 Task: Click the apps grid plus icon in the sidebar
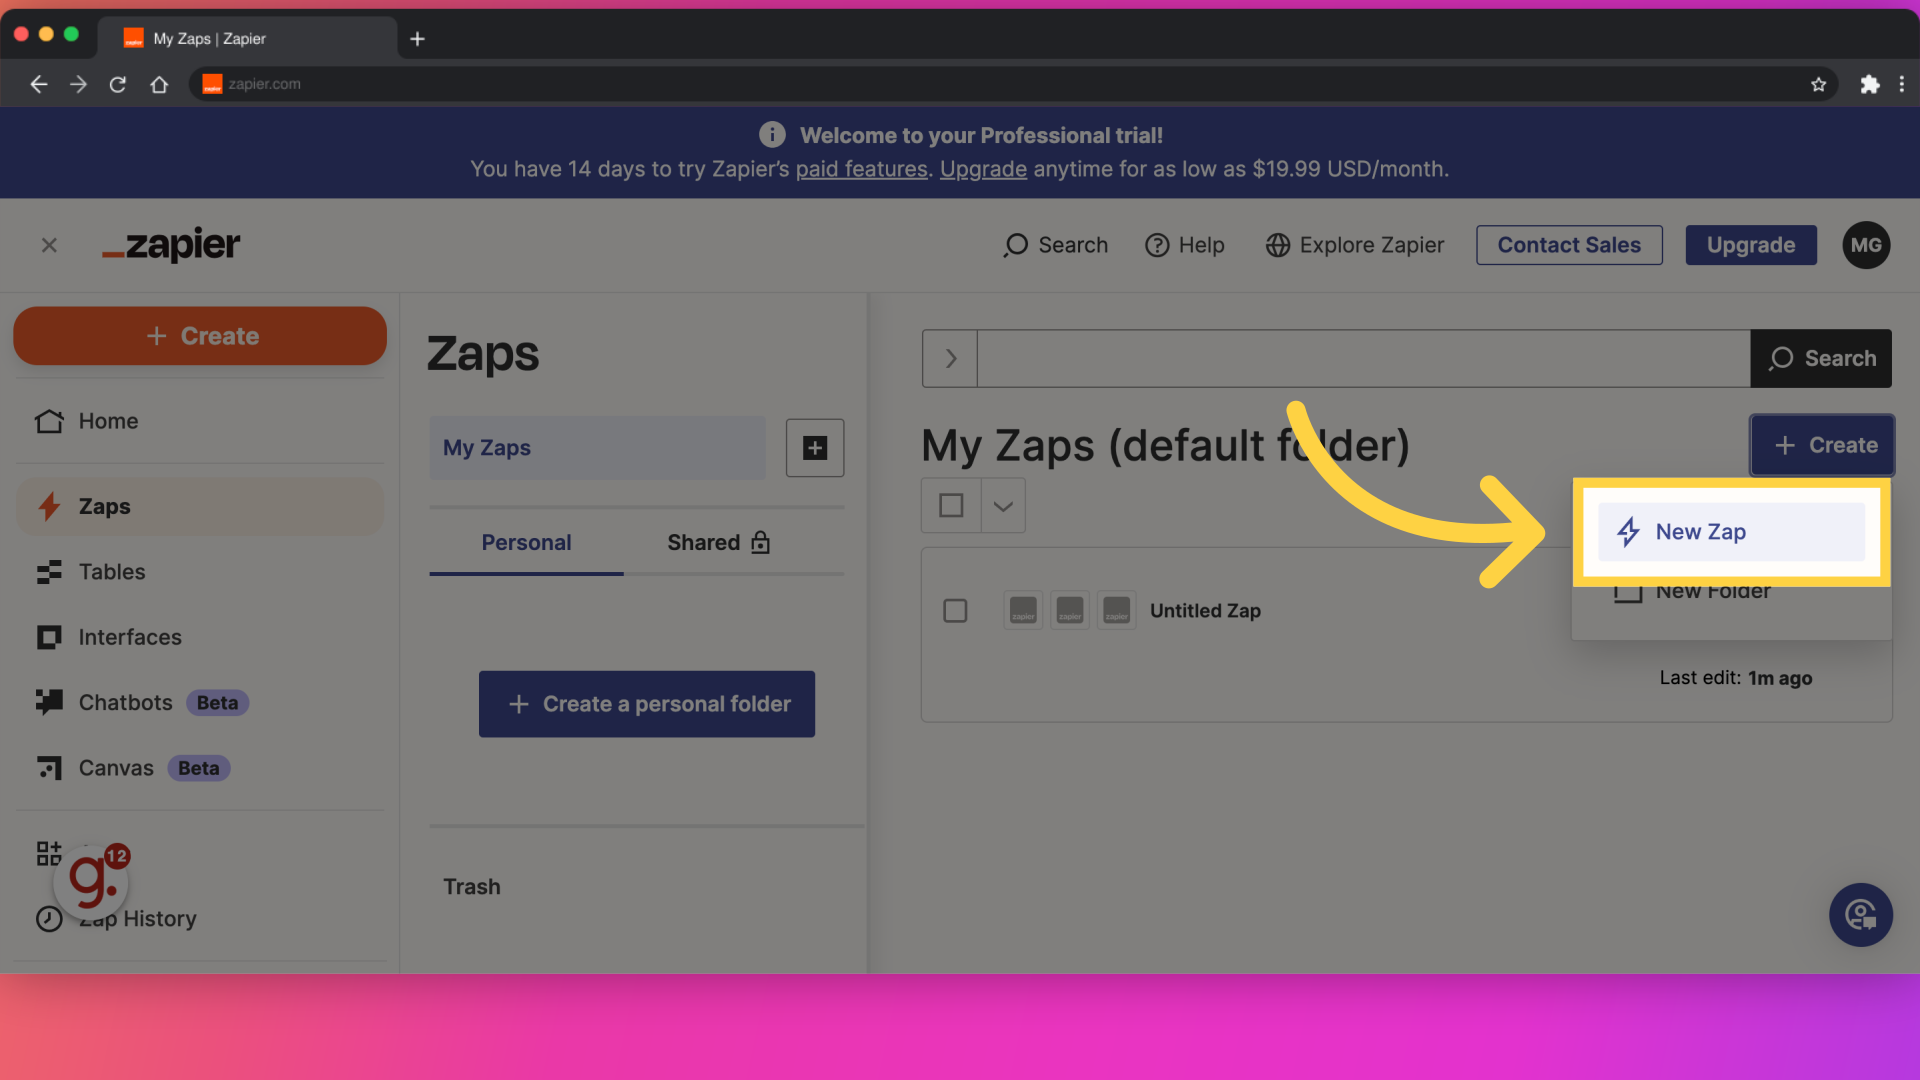coord(48,853)
